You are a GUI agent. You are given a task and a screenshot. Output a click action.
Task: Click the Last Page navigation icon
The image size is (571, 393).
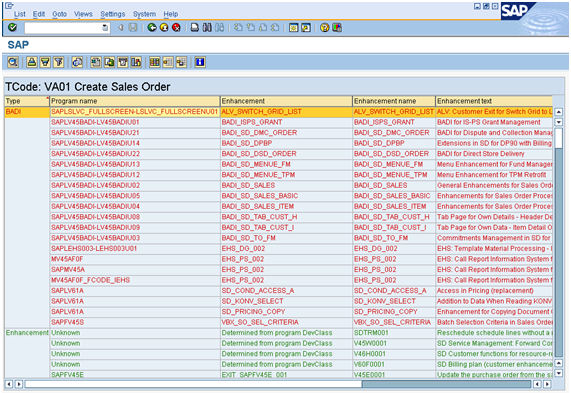point(275,28)
